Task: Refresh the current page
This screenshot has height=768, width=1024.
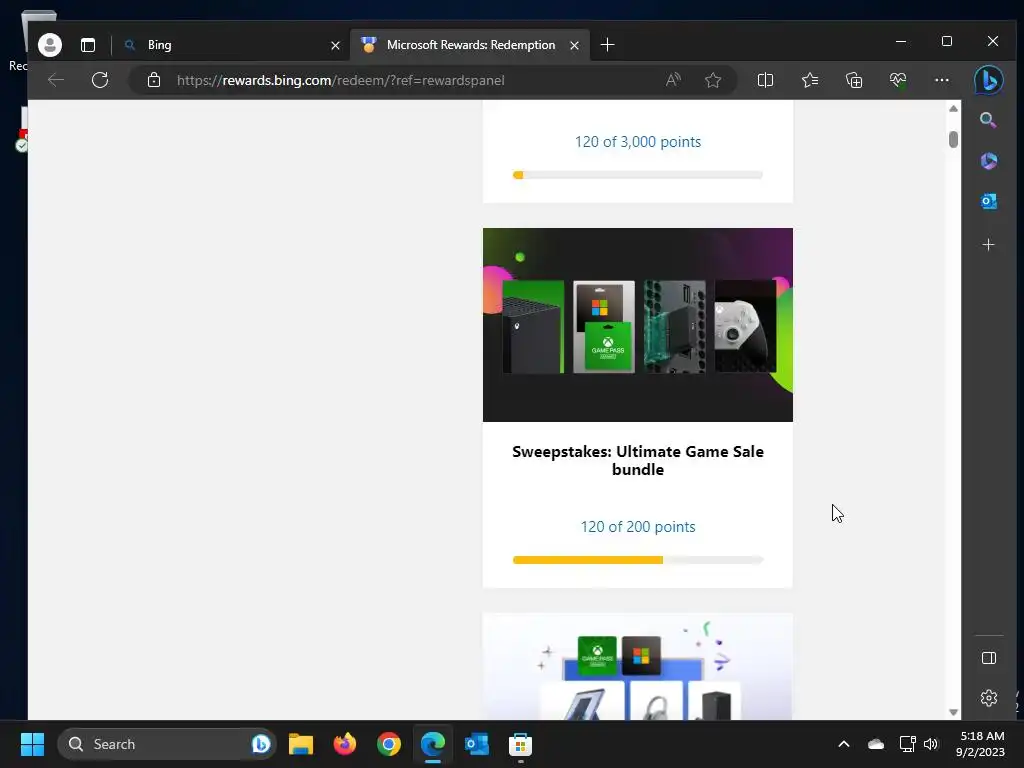Action: point(100,80)
